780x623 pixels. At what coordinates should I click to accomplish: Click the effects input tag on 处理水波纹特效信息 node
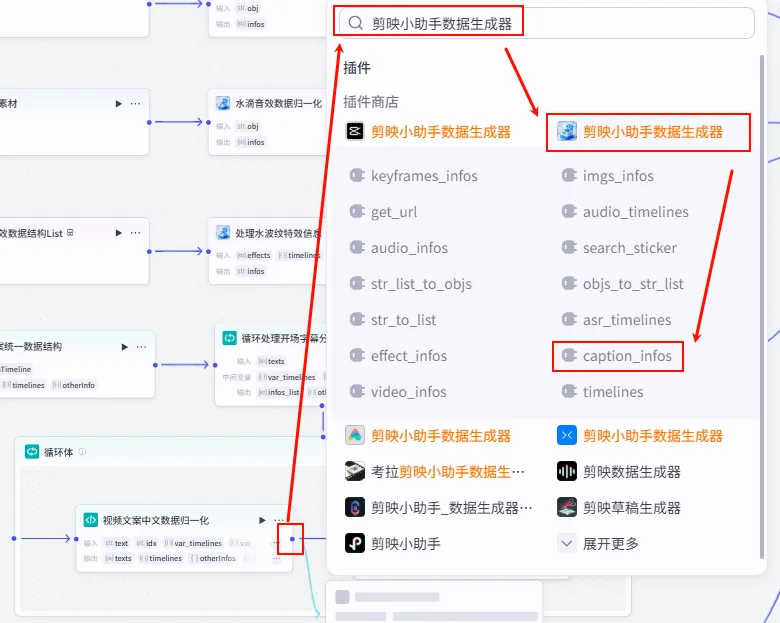click(x=254, y=255)
